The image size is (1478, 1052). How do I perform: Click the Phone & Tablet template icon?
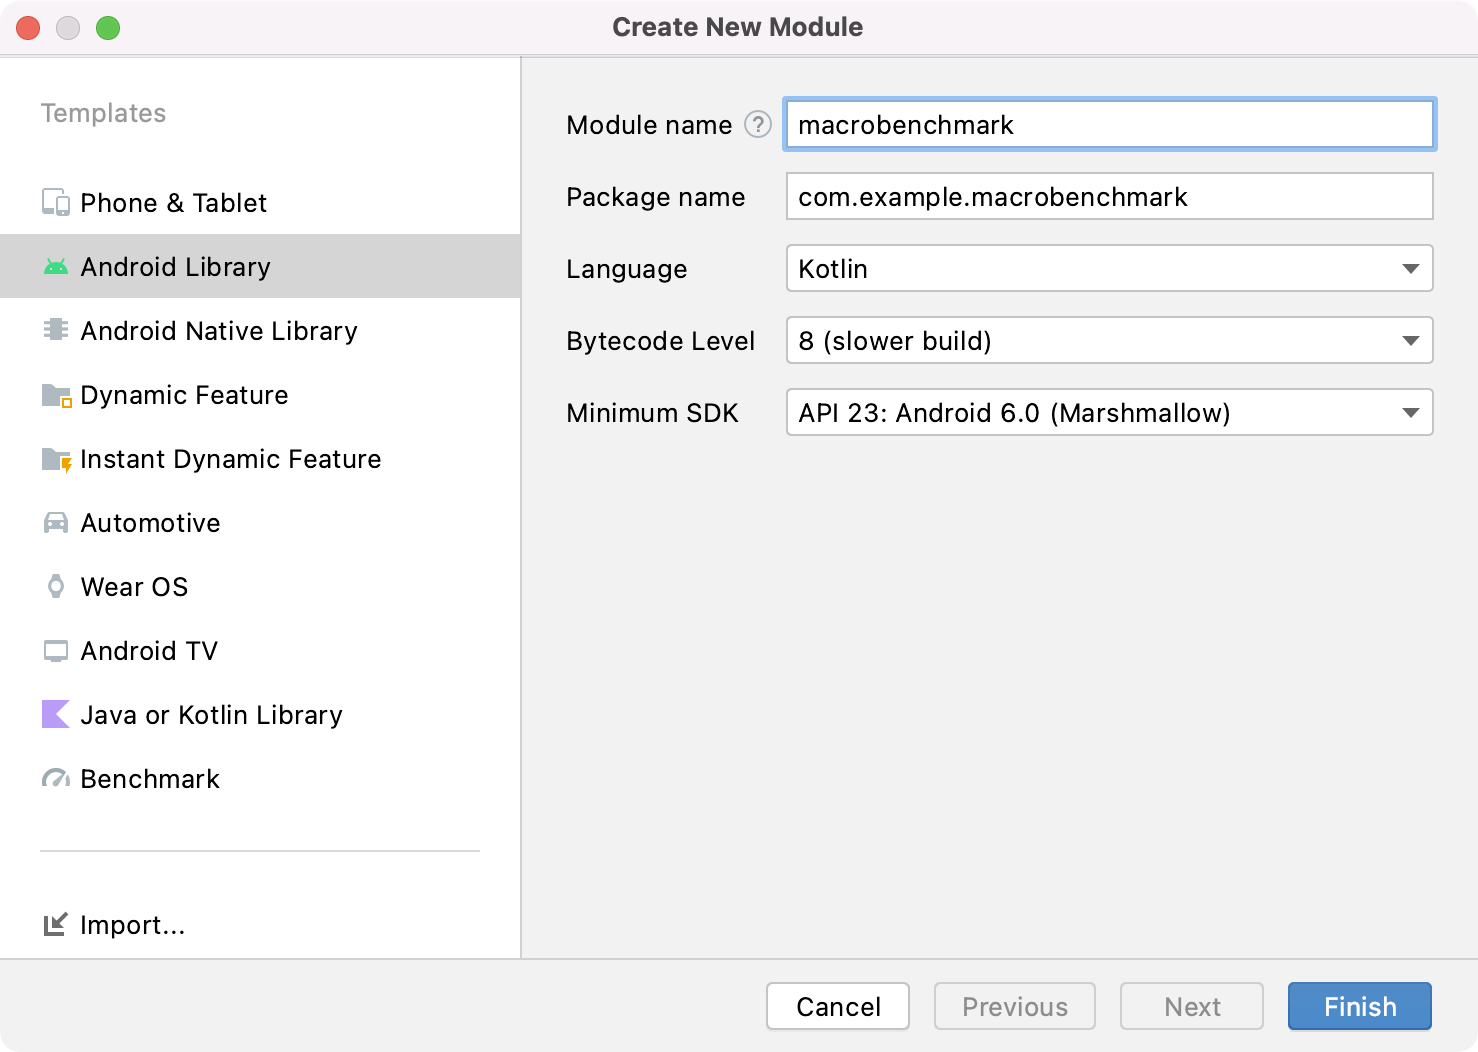point(56,203)
